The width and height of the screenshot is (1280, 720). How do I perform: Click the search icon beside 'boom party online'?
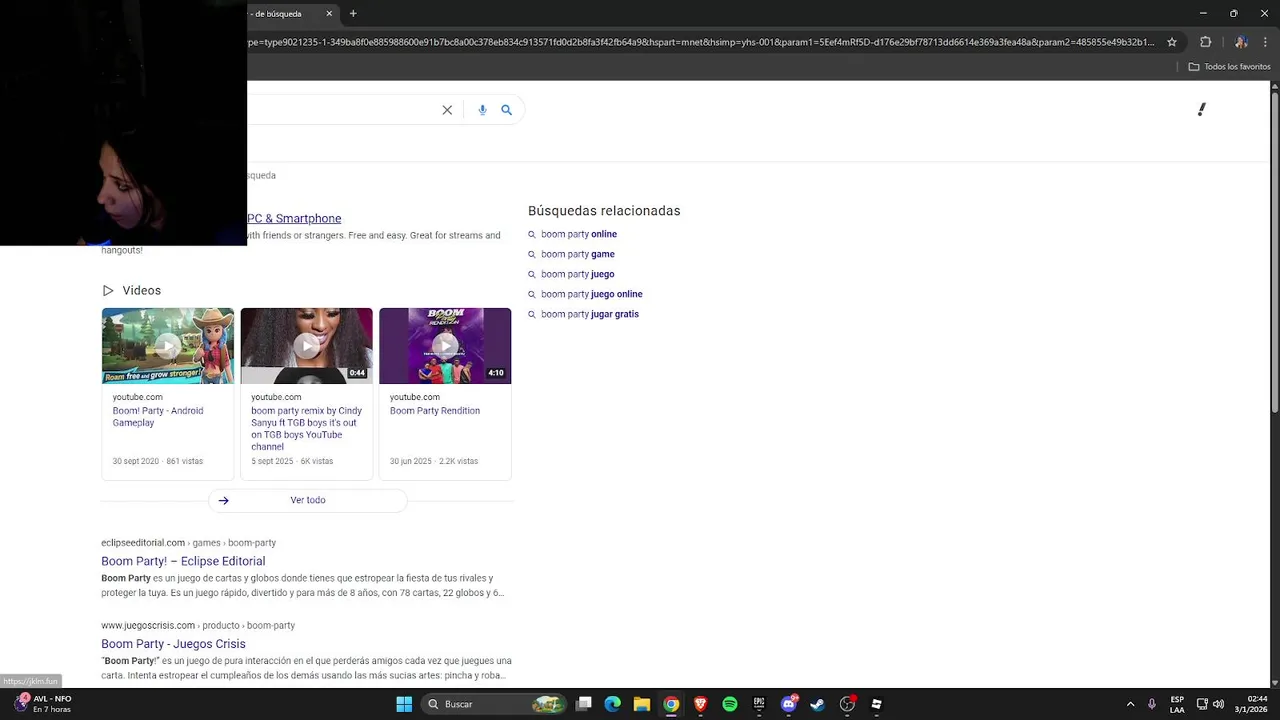pyautogui.click(x=532, y=234)
